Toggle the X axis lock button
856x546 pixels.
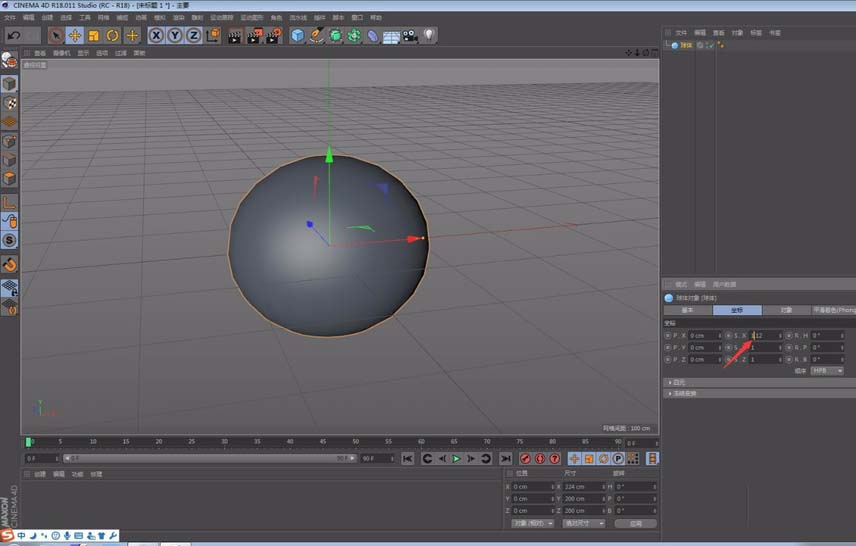pos(157,36)
